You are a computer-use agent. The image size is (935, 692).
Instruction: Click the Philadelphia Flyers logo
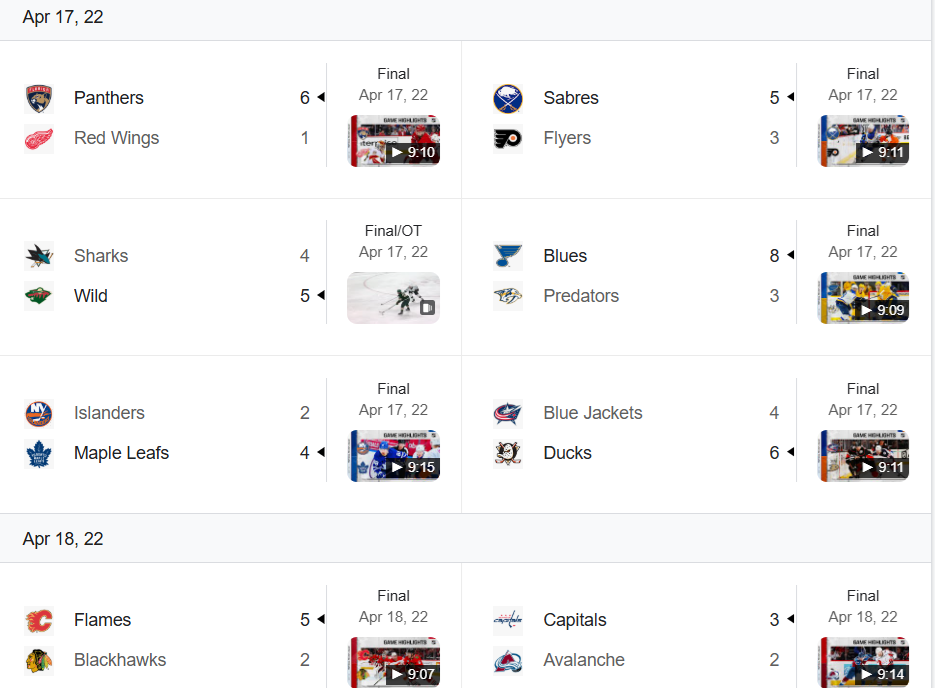(508, 138)
